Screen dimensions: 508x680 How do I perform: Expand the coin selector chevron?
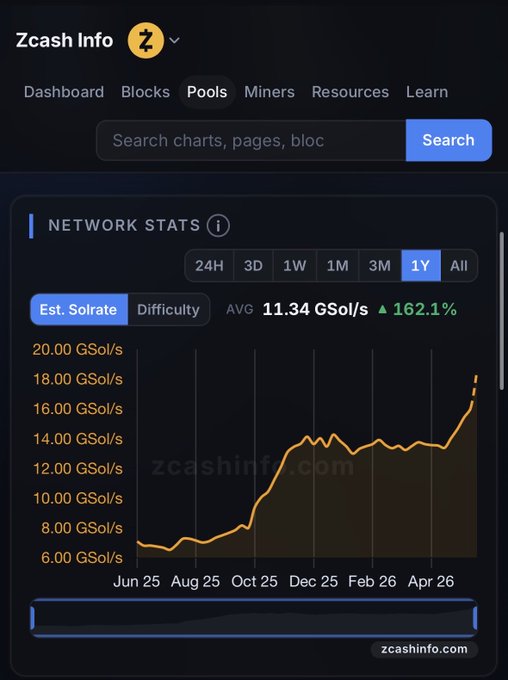coord(174,40)
